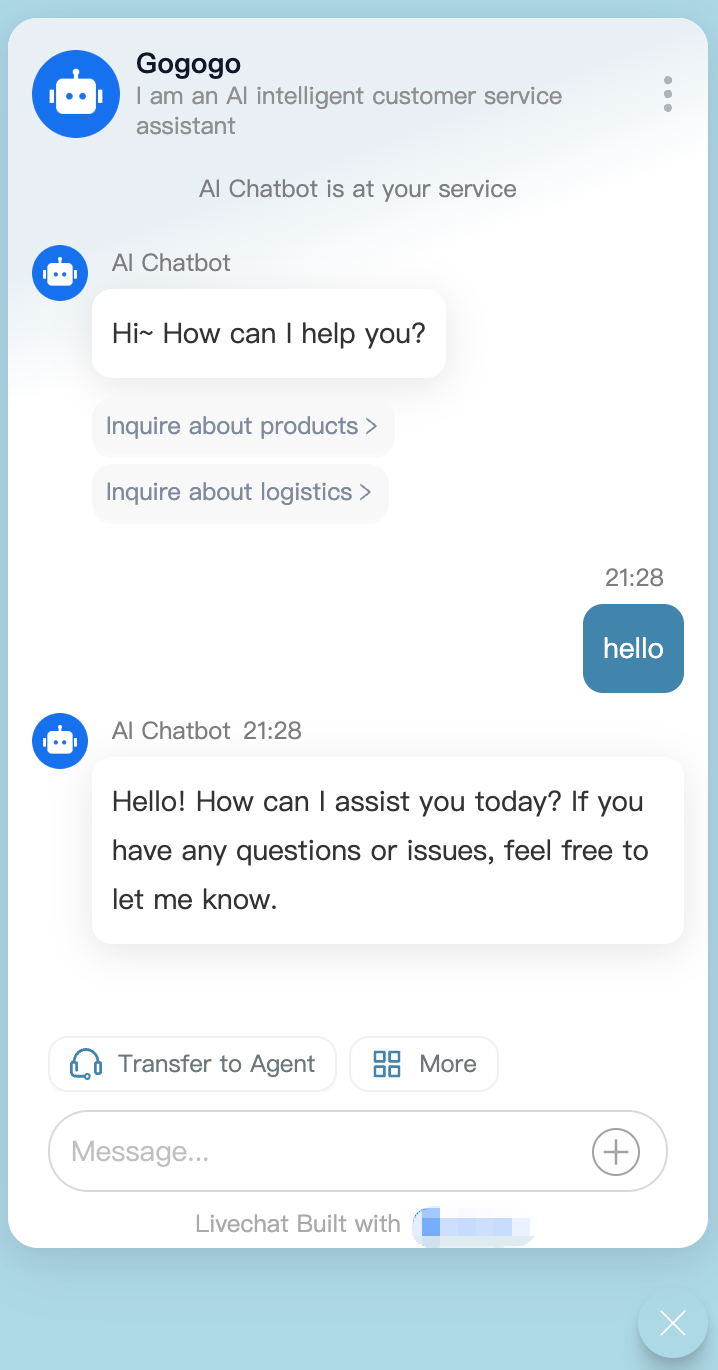Close the chat widget with X button
The width and height of the screenshot is (718, 1370).
tap(672, 1323)
